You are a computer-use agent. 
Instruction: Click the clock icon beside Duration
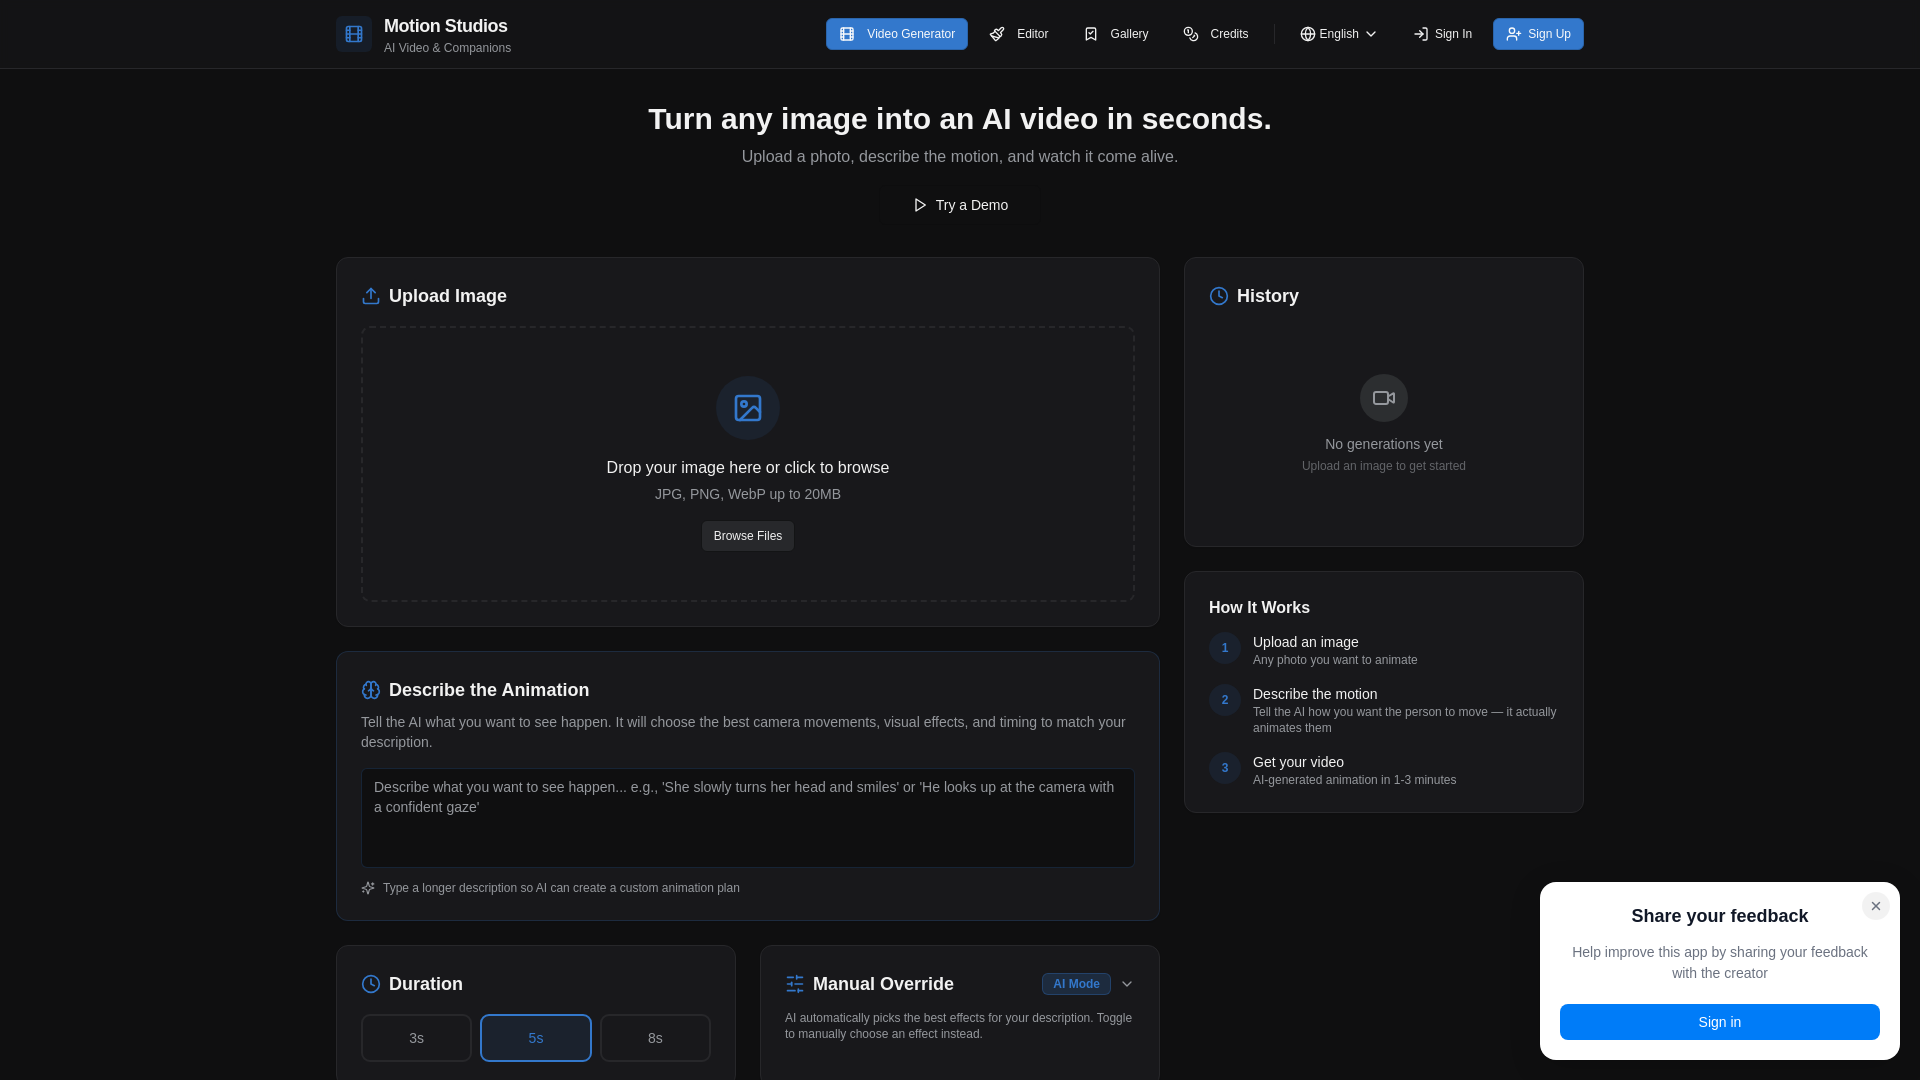(371, 984)
